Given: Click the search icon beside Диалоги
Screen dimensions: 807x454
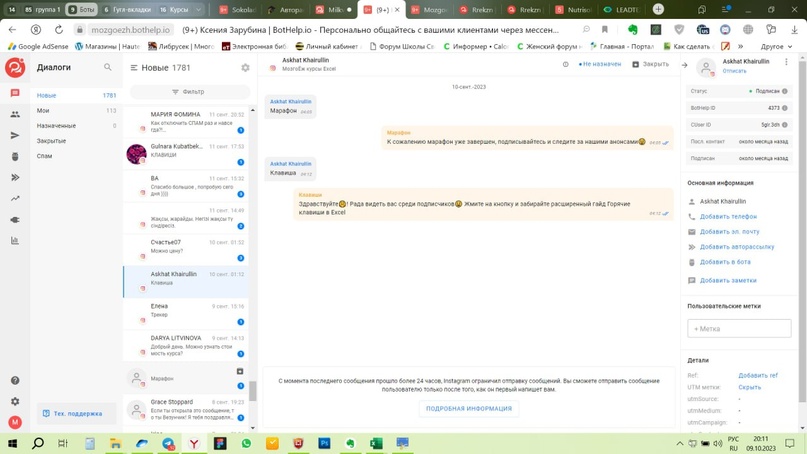Looking at the screenshot, I should 108,68.
